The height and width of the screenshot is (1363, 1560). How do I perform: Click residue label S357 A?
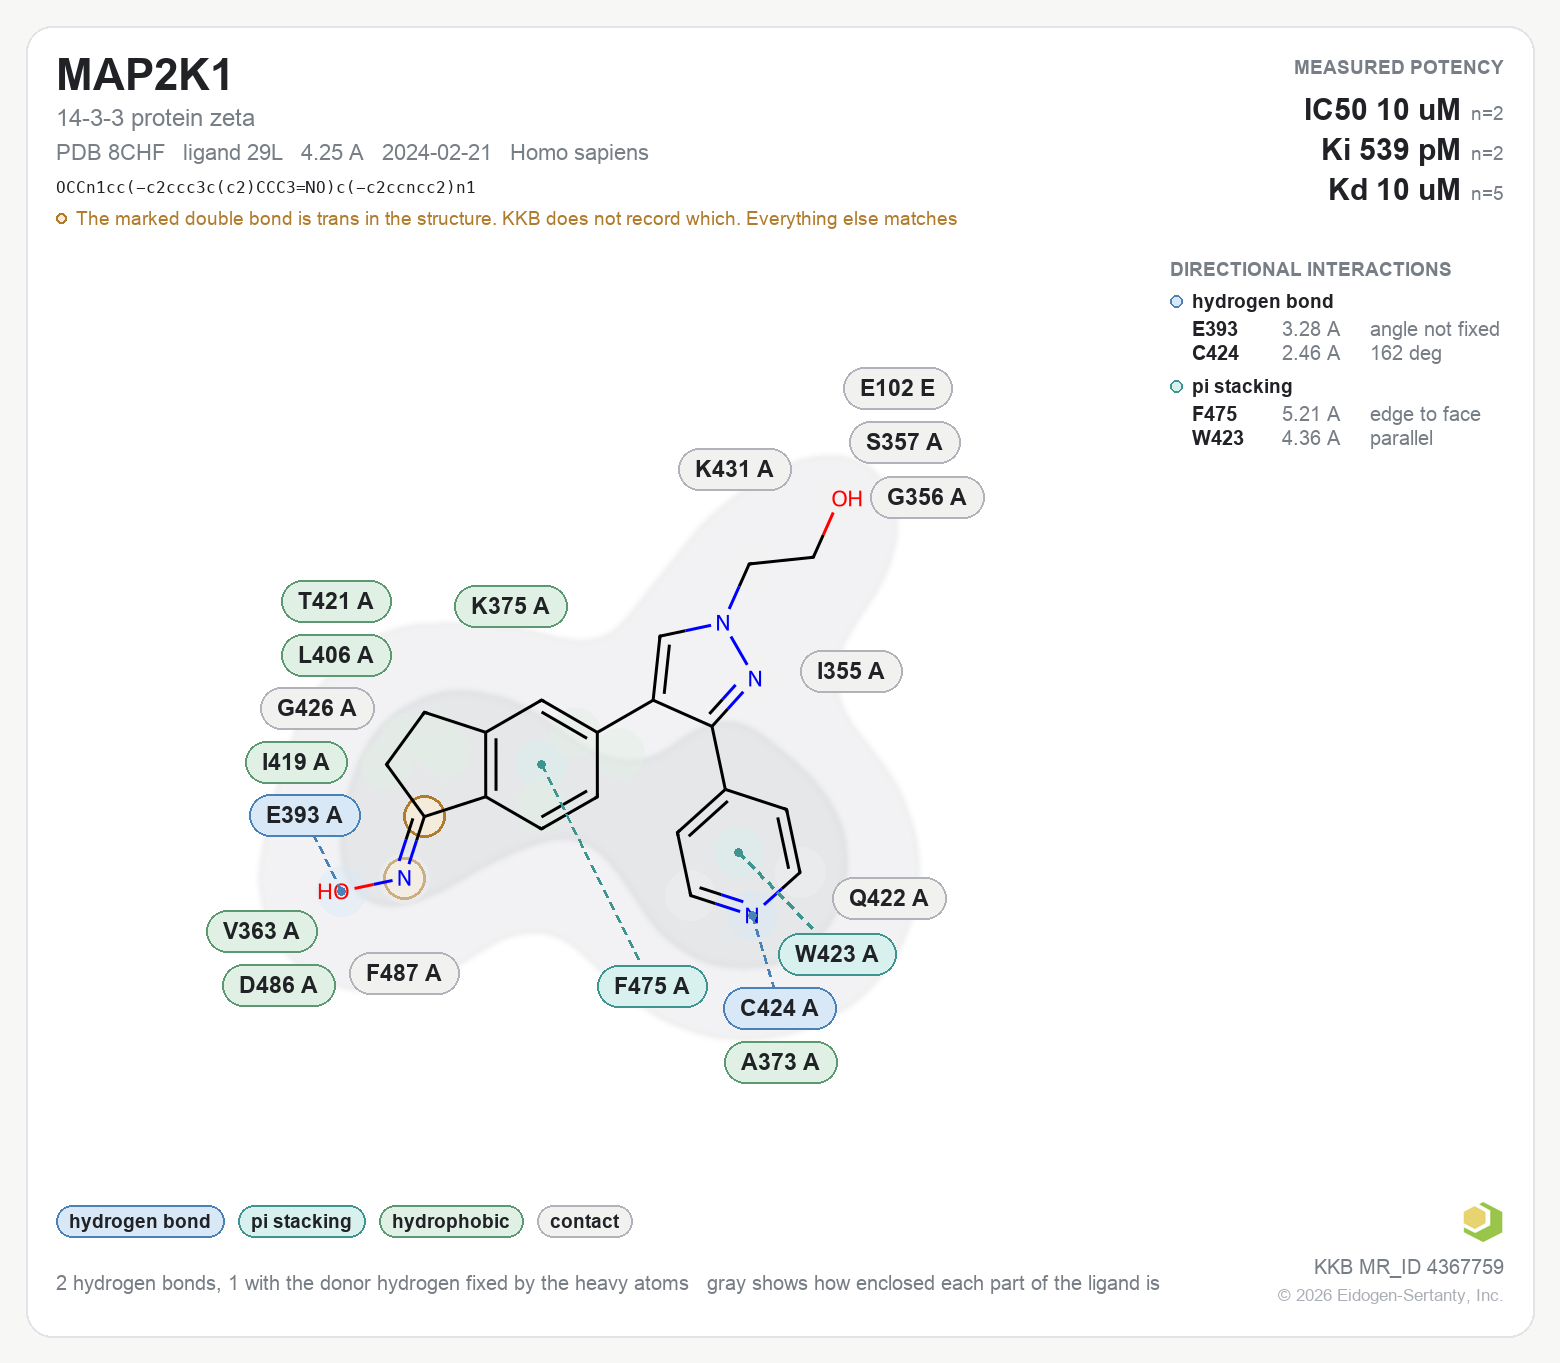tap(905, 442)
